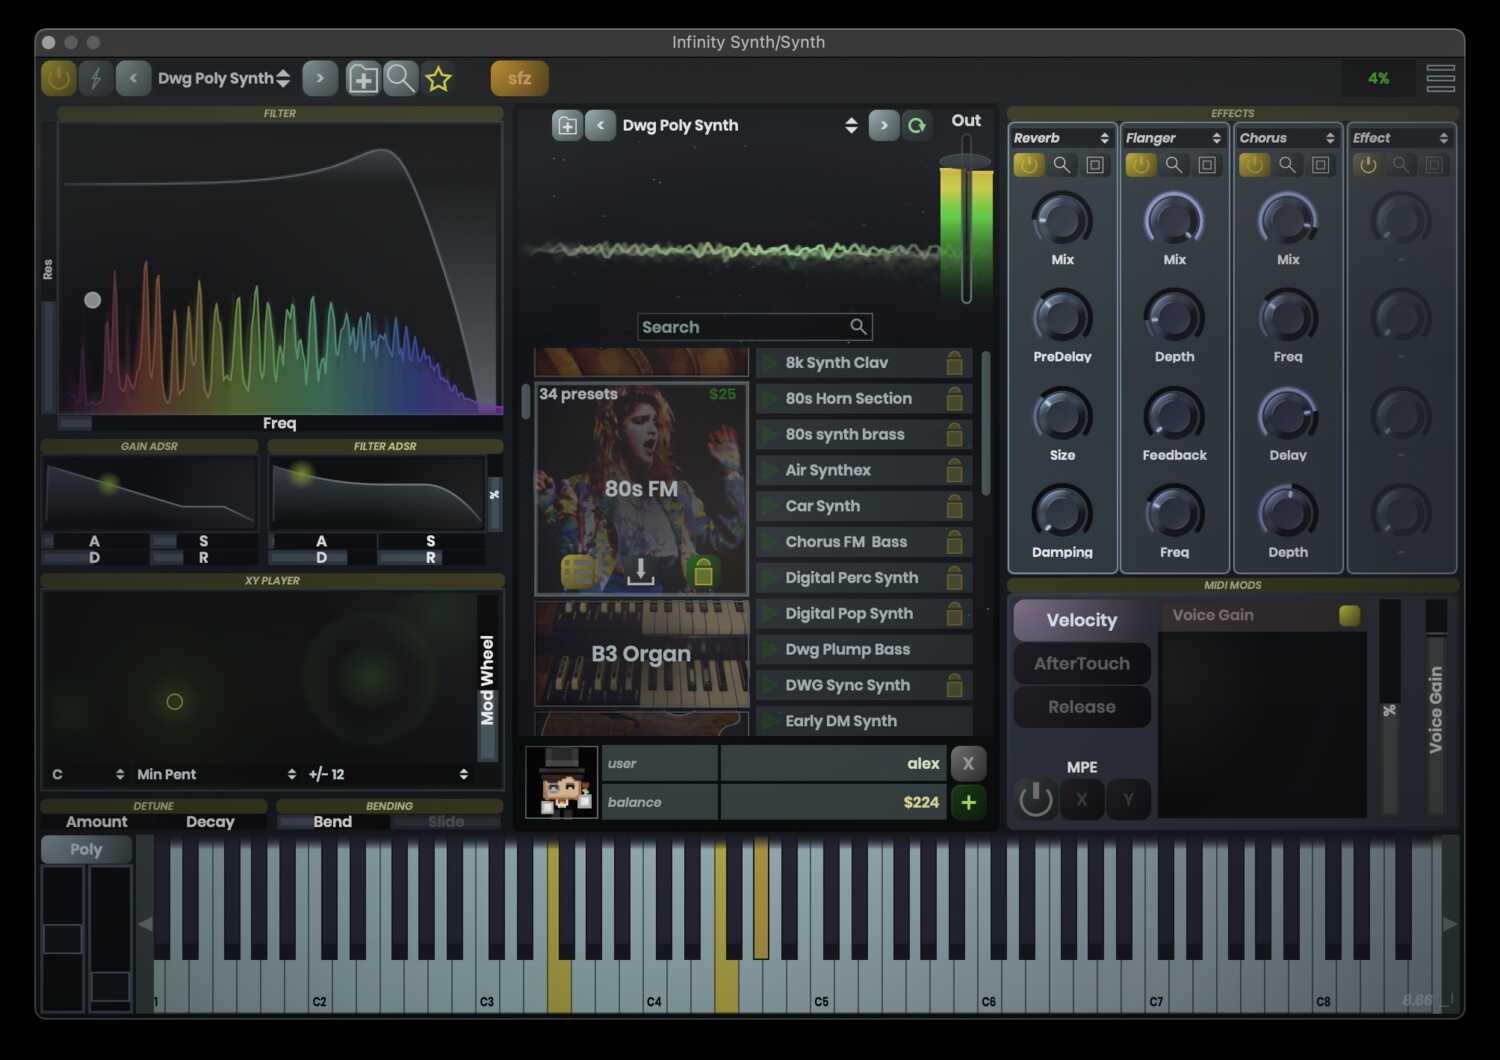Open the Reverb zoom magnifier icon

pos(1063,165)
